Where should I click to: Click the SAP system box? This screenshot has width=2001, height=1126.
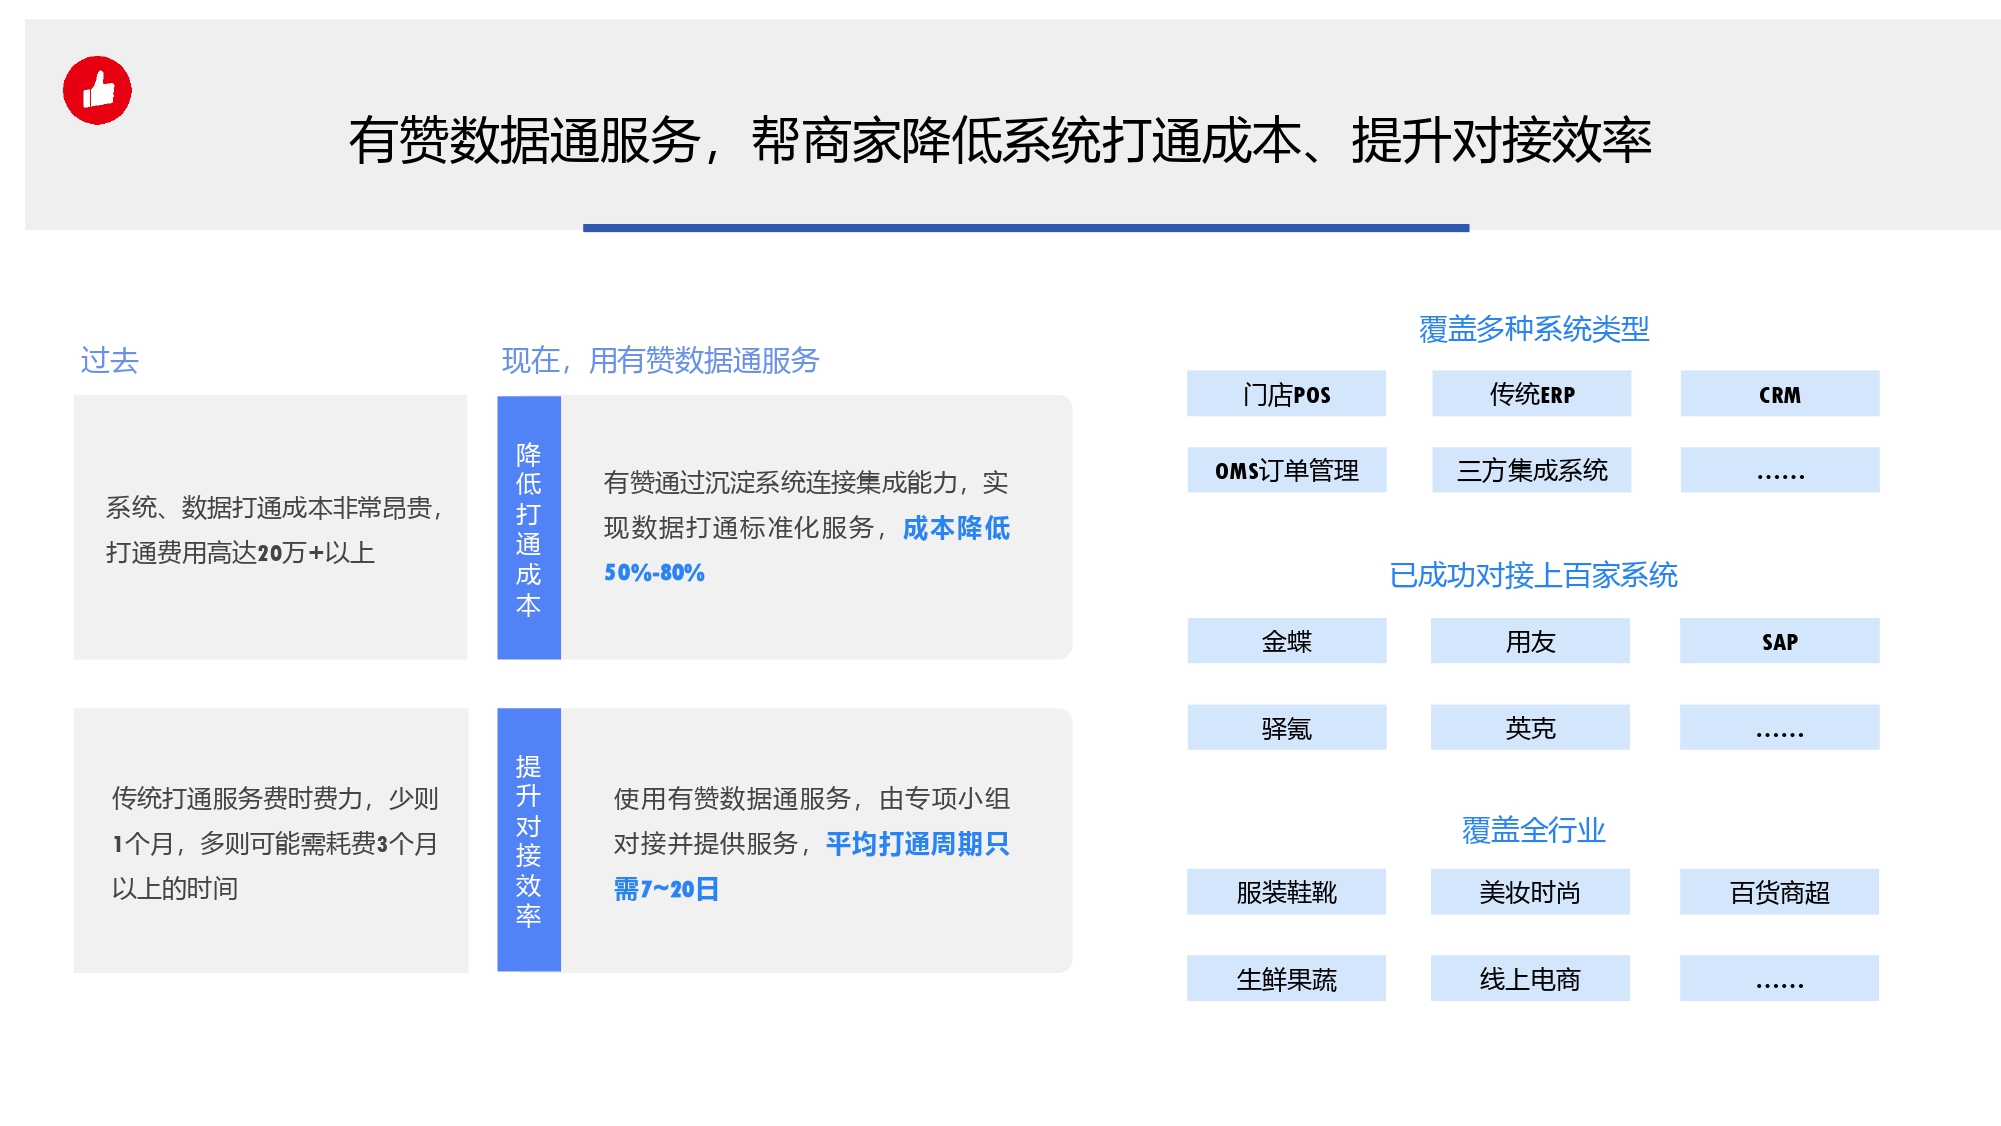click(x=1779, y=641)
